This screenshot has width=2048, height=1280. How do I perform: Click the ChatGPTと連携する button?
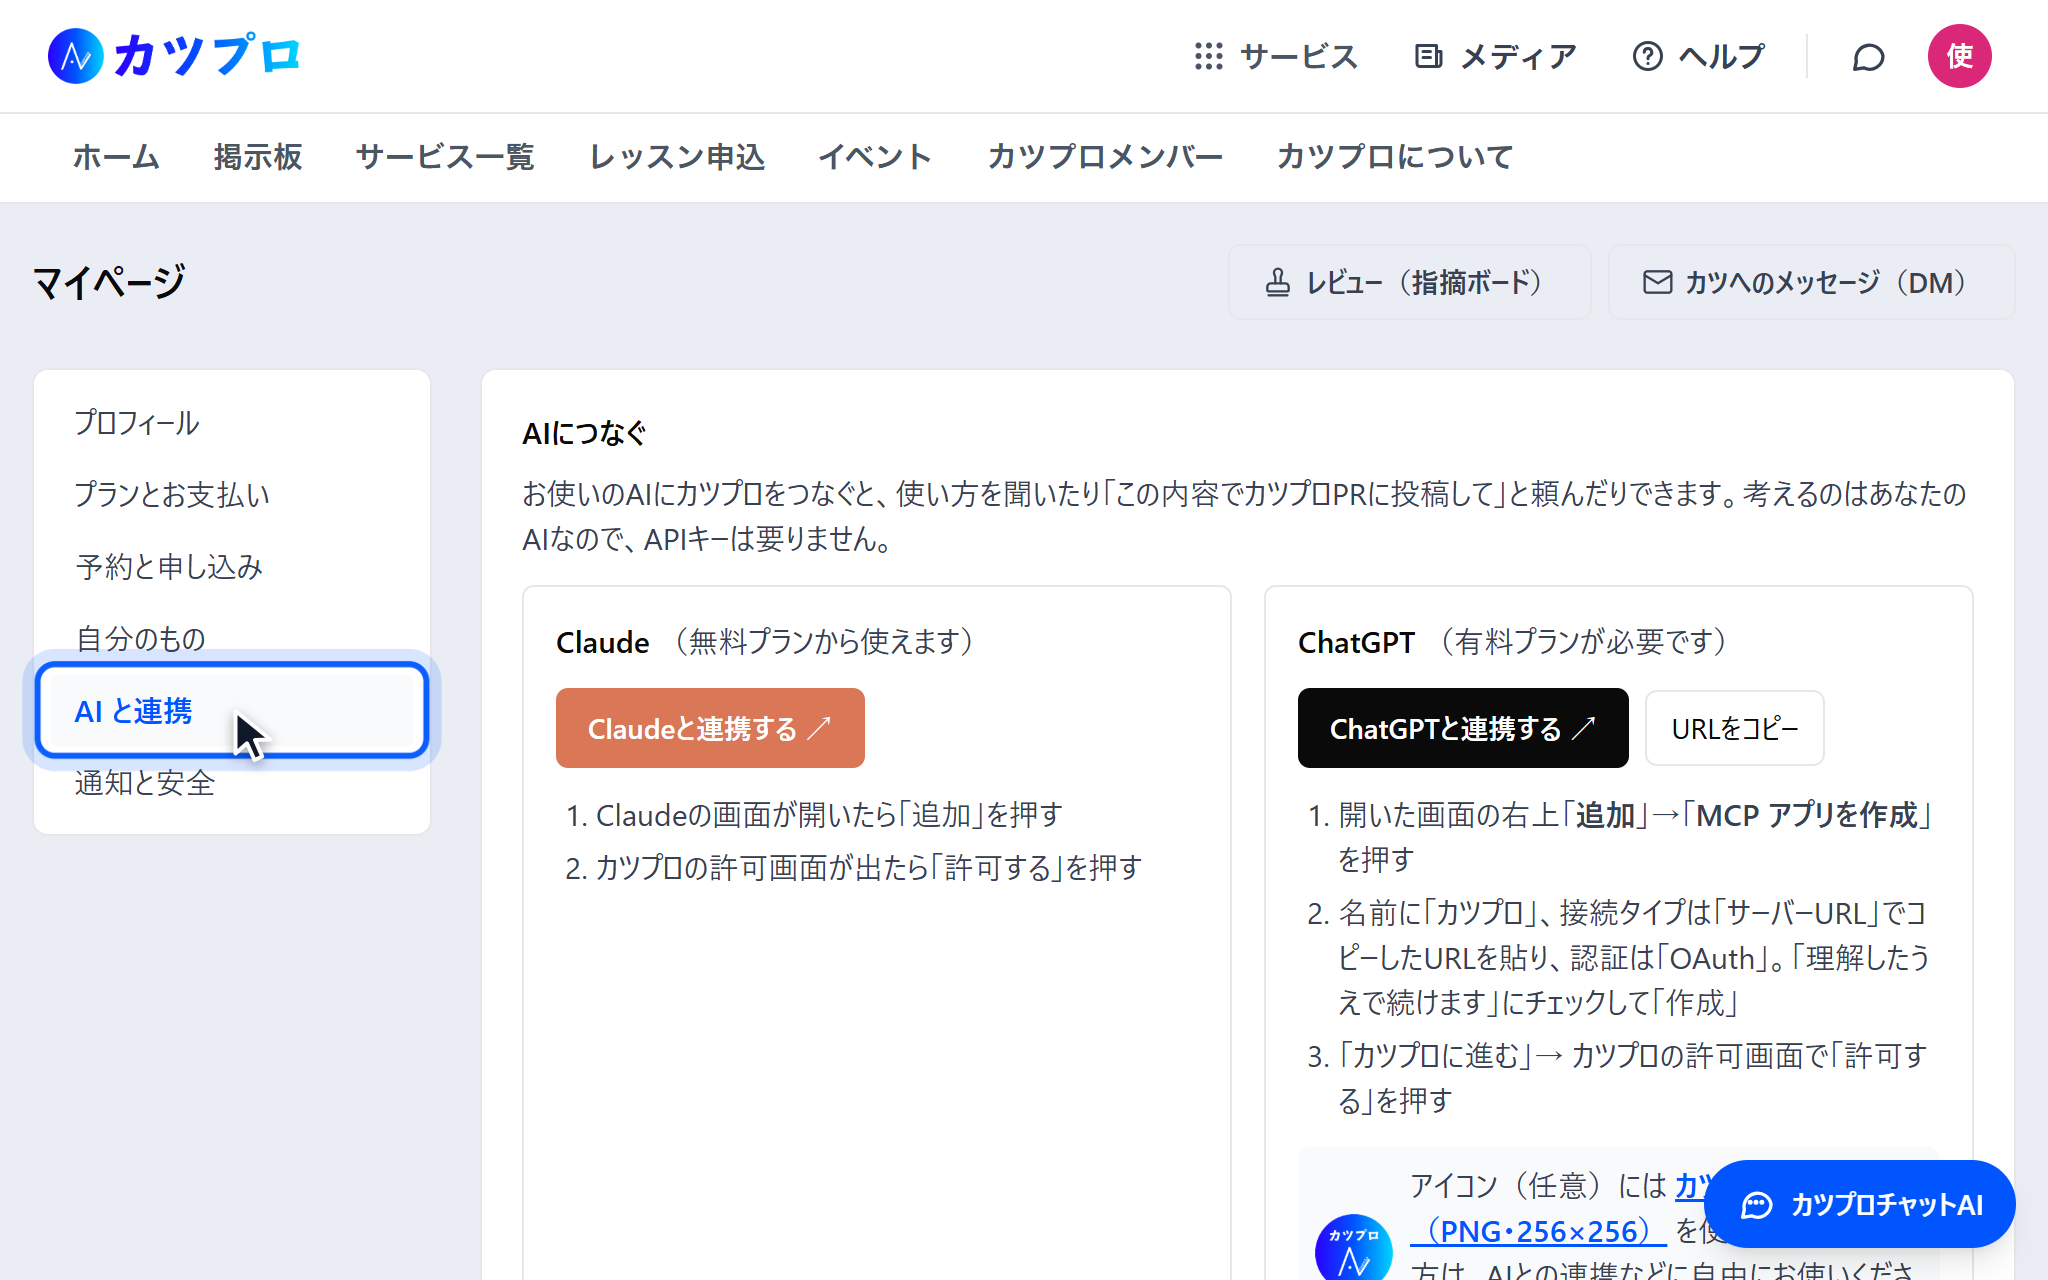point(1463,728)
